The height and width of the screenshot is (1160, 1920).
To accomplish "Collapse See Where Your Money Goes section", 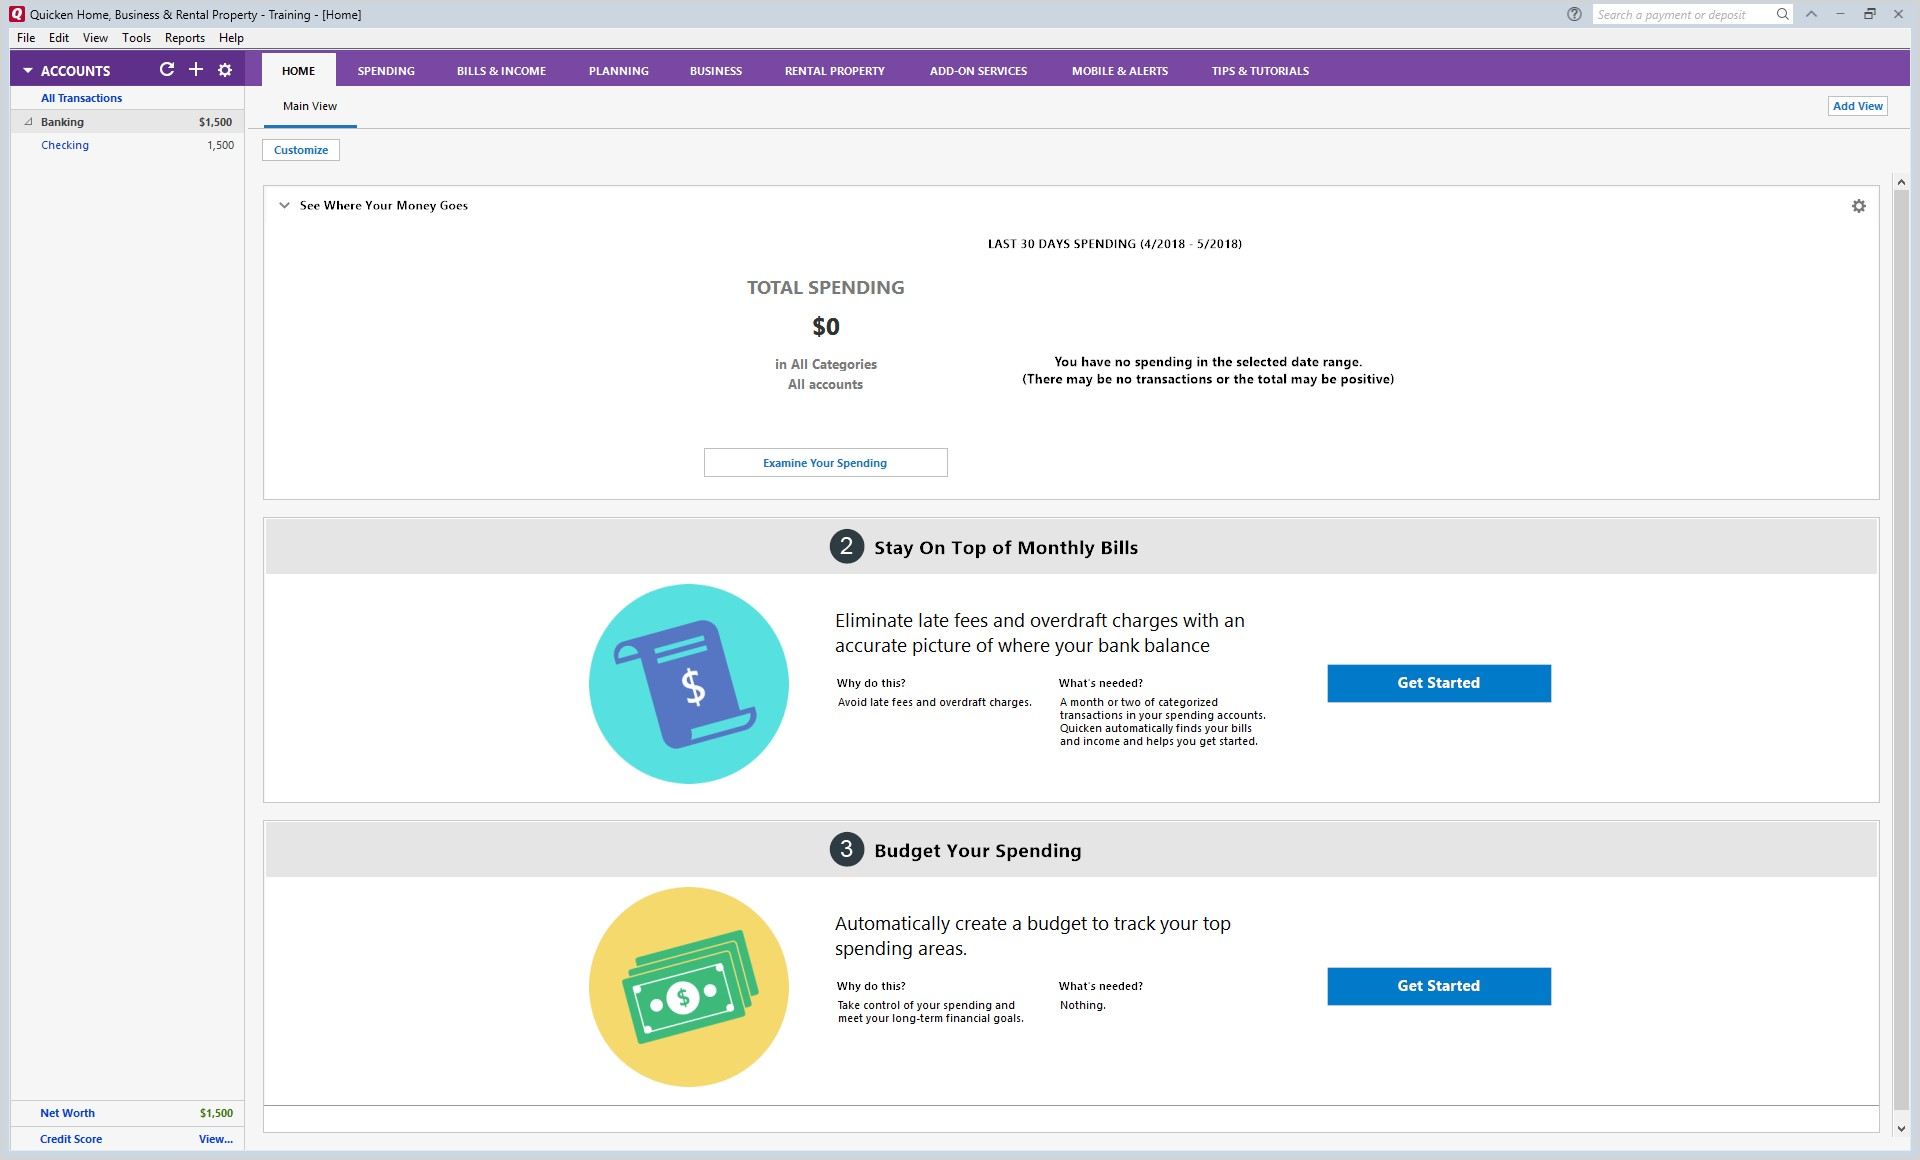I will coord(284,206).
